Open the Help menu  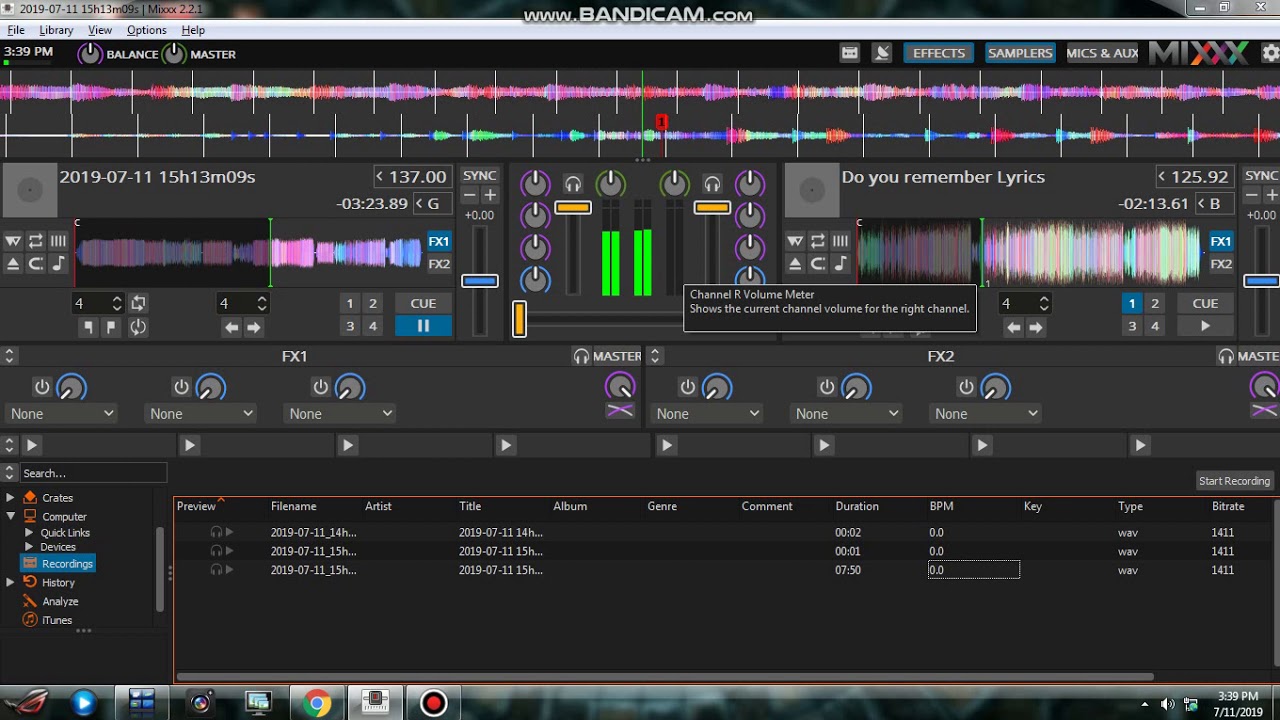tap(193, 30)
